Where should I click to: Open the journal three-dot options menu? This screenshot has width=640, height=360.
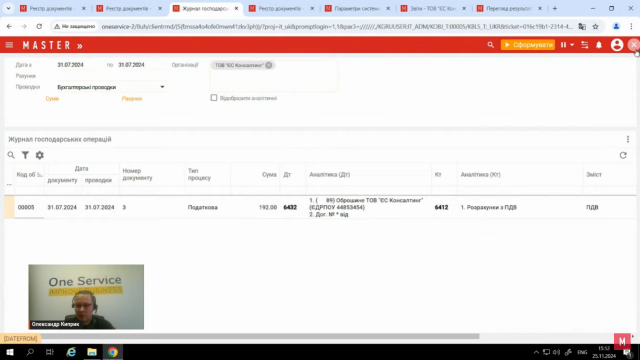628,140
